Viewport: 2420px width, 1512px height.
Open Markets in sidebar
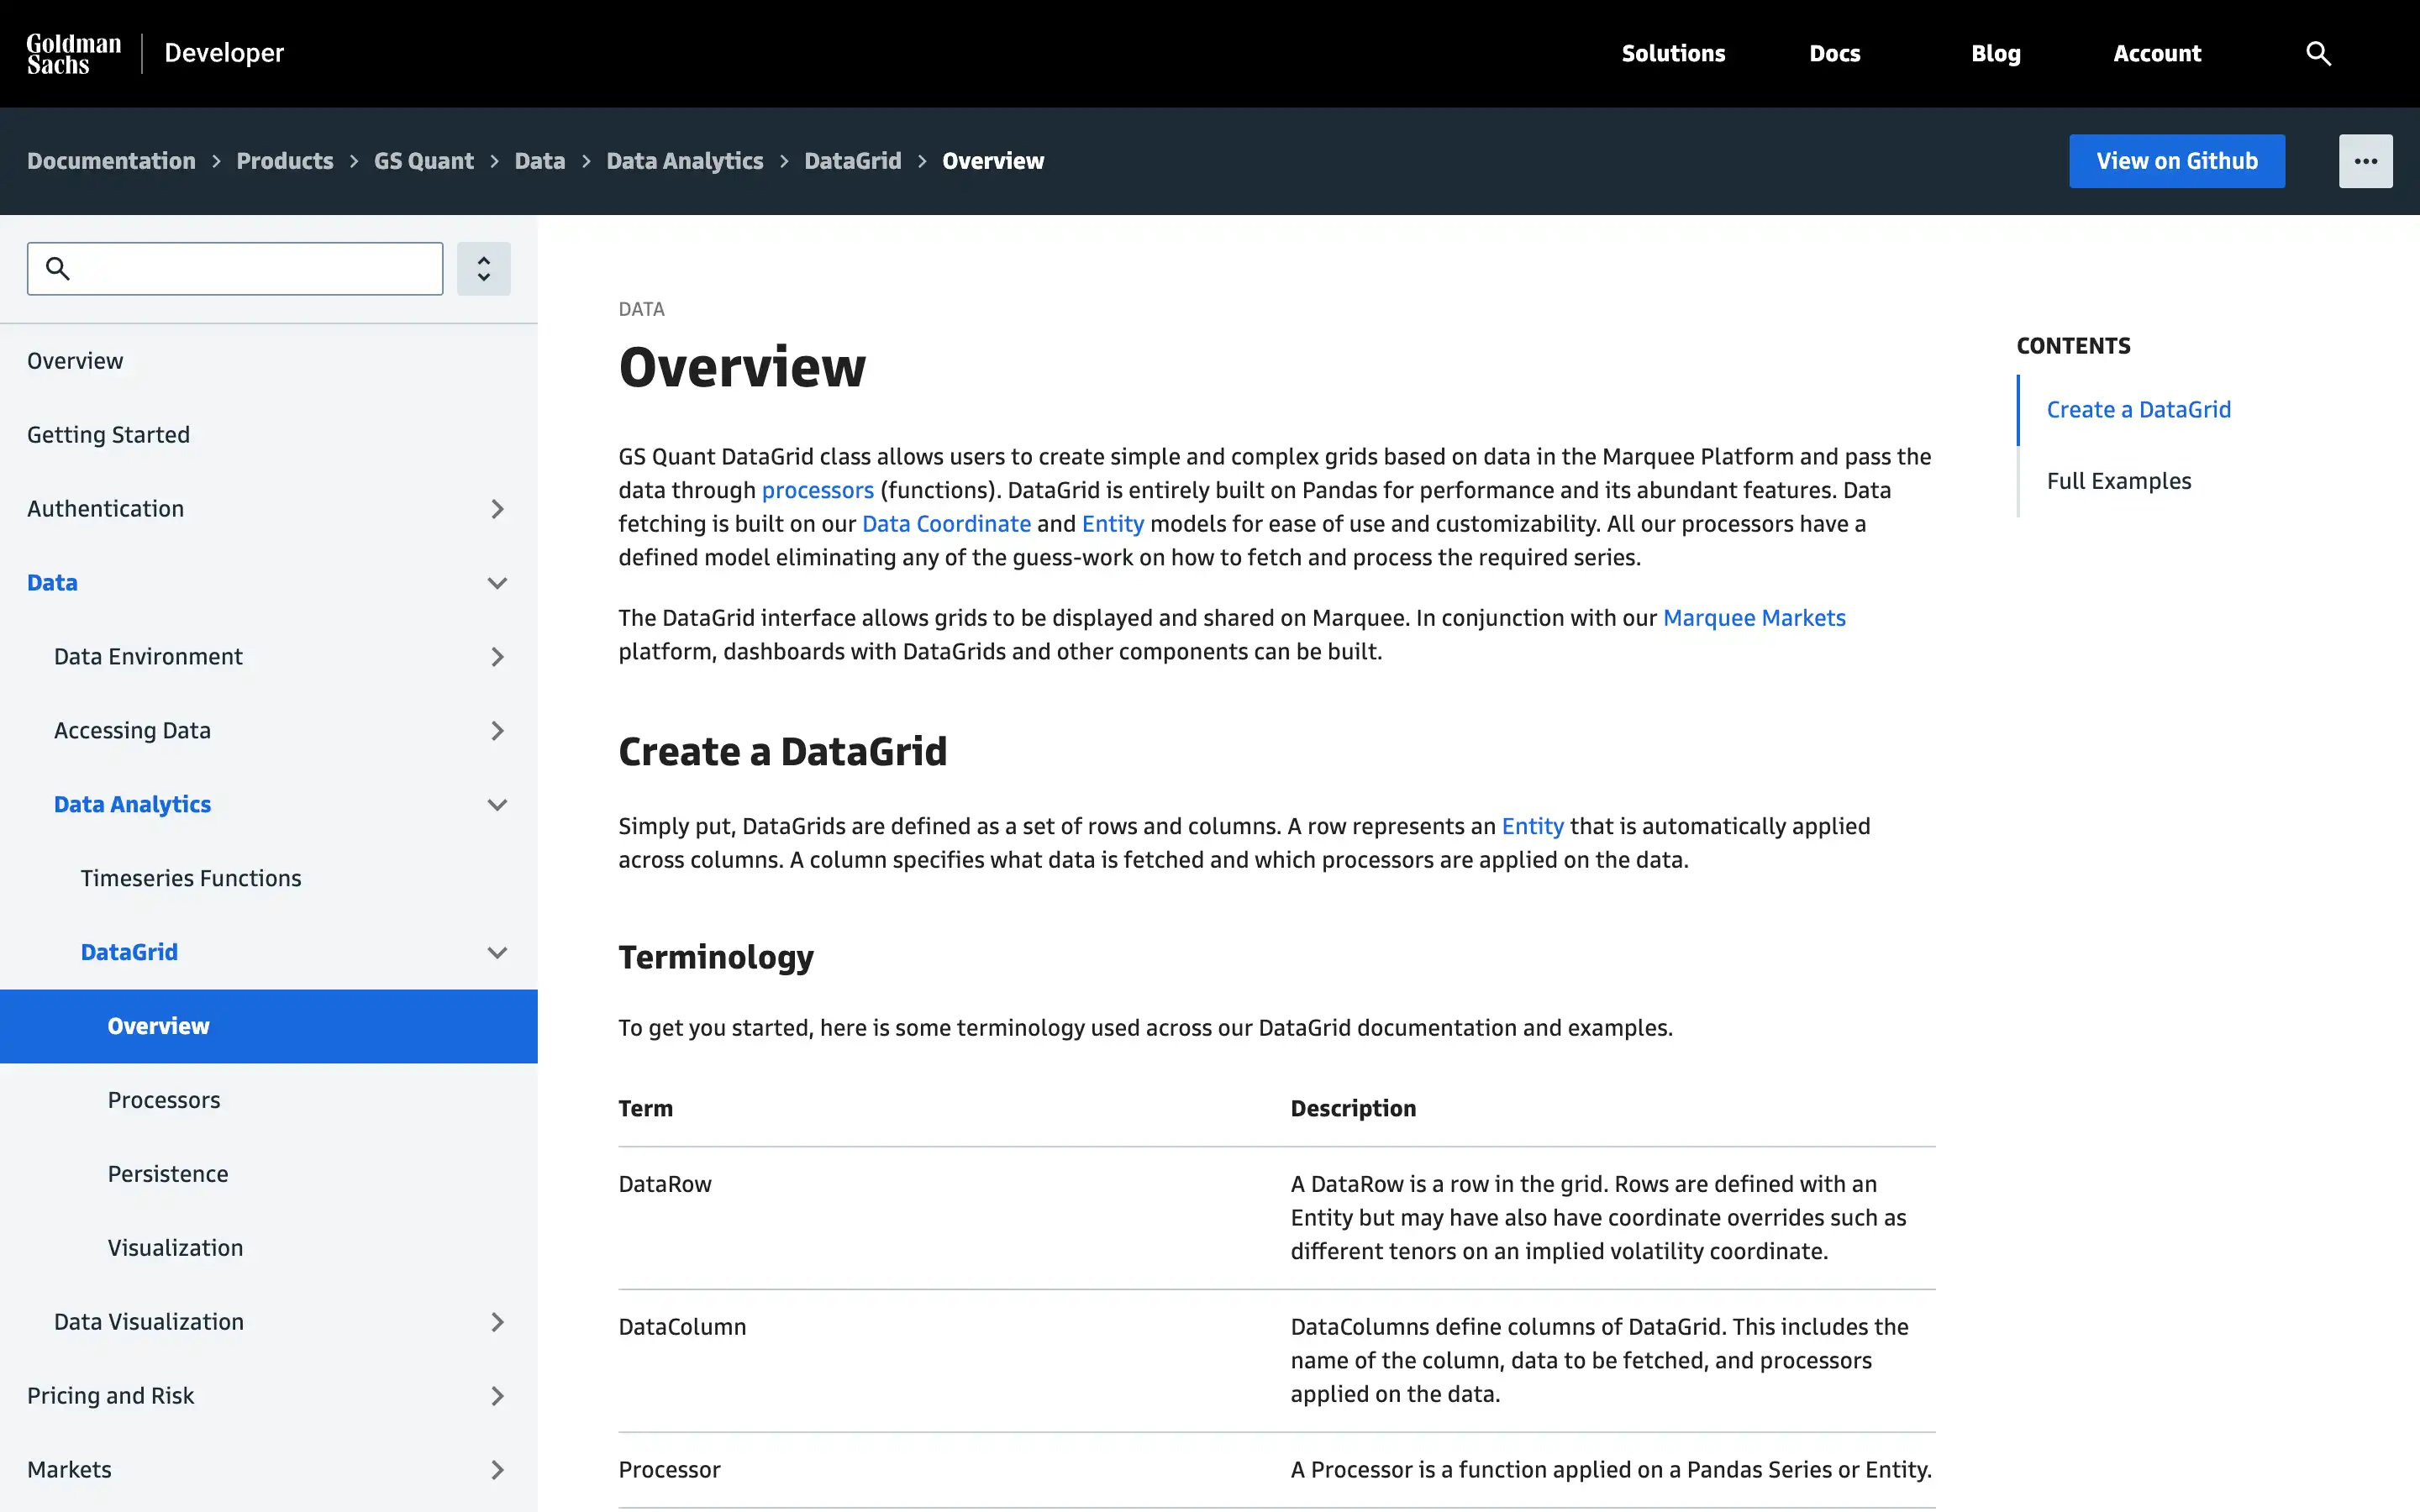tap(69, 1470)
